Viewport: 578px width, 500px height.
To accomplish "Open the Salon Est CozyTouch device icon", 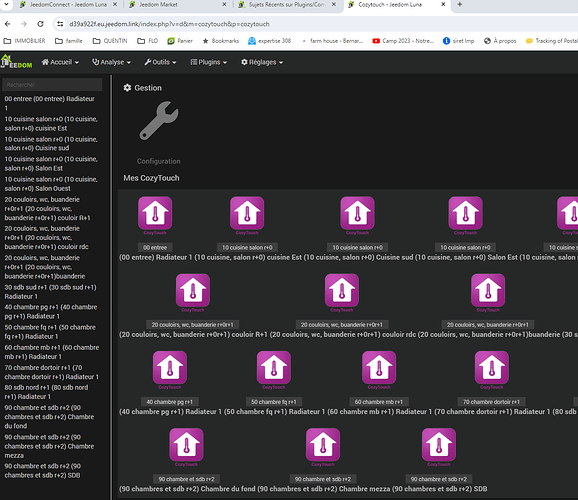I will pos(465,213).
